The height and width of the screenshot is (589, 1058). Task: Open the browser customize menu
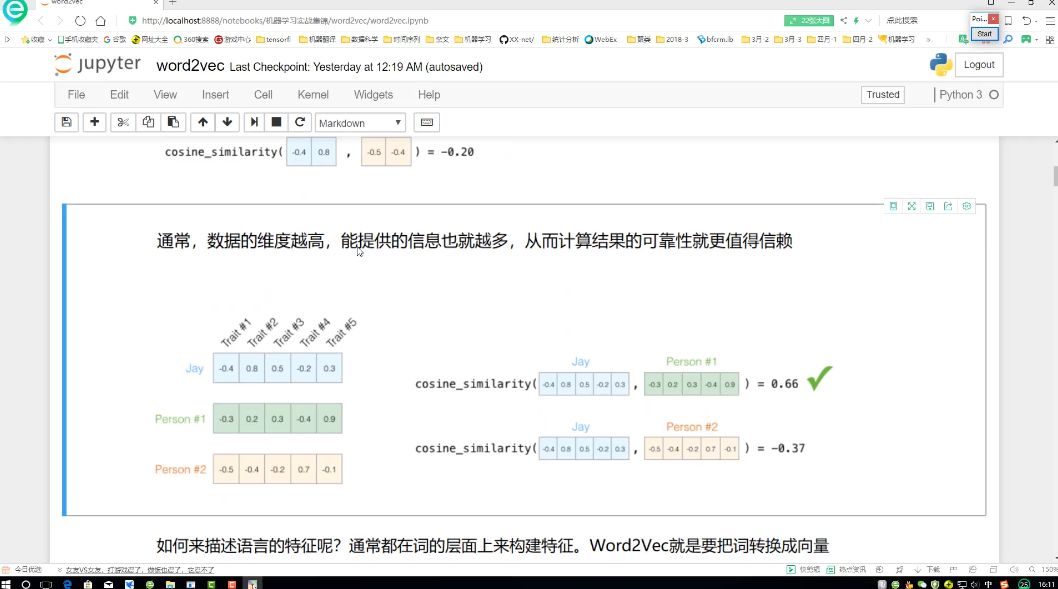tap(1048, 19)
